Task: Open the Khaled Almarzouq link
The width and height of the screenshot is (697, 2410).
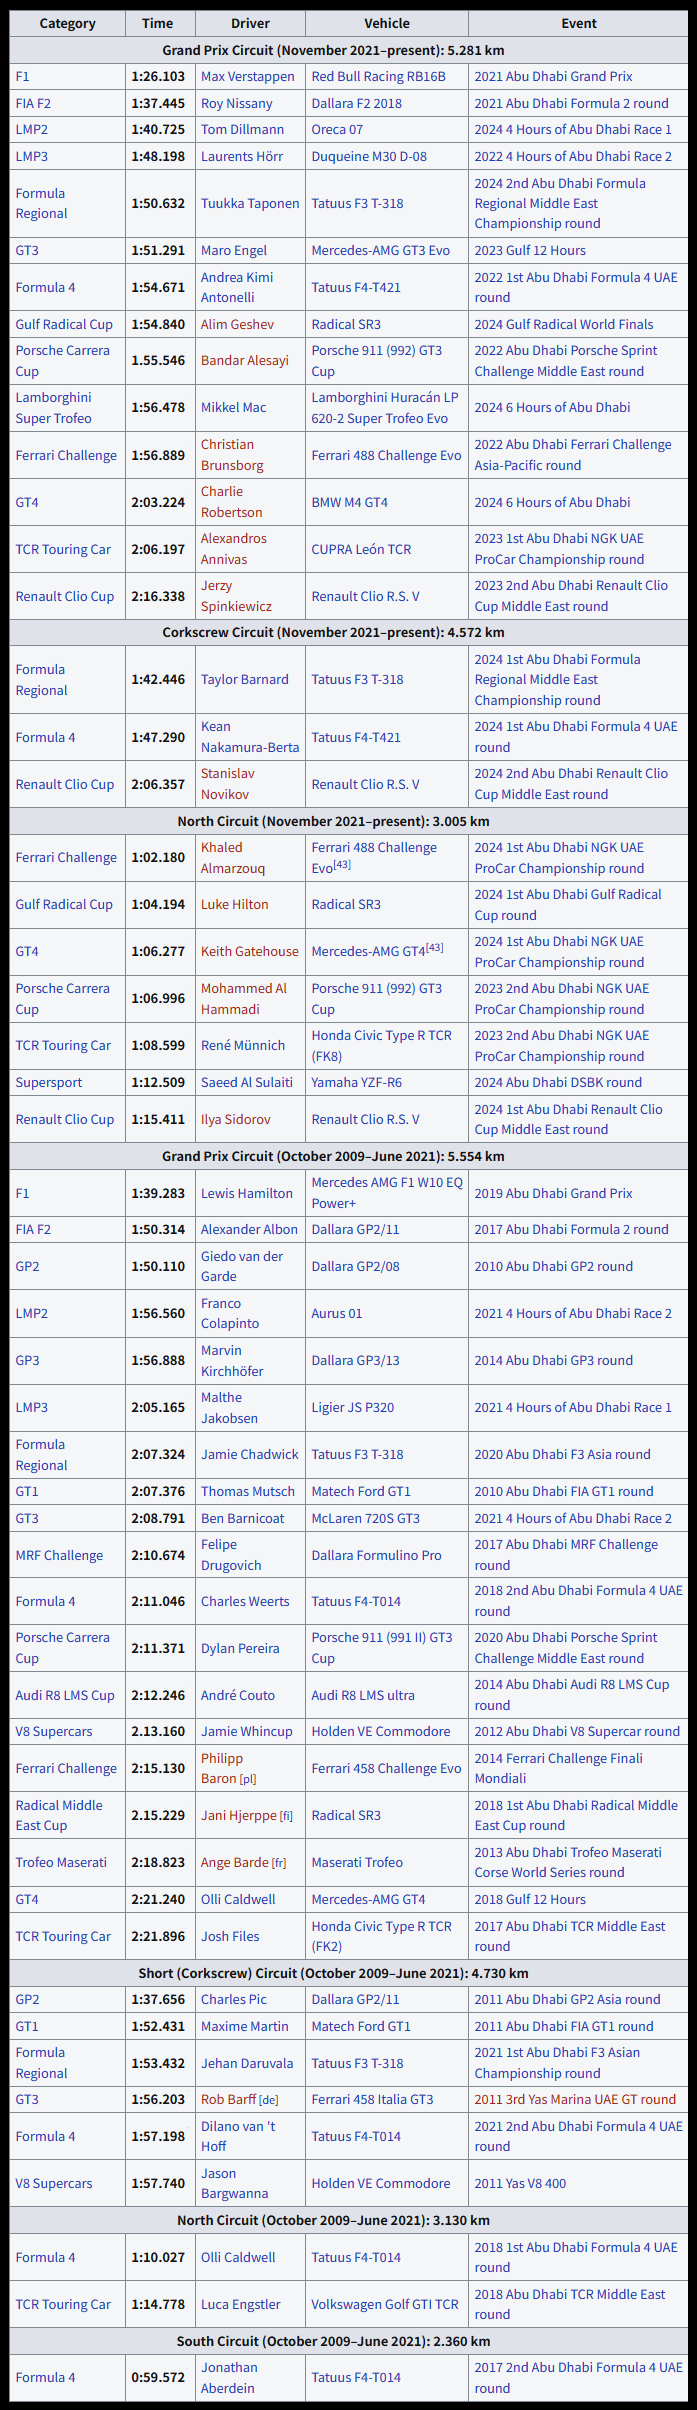Action: tap(233, 857)
